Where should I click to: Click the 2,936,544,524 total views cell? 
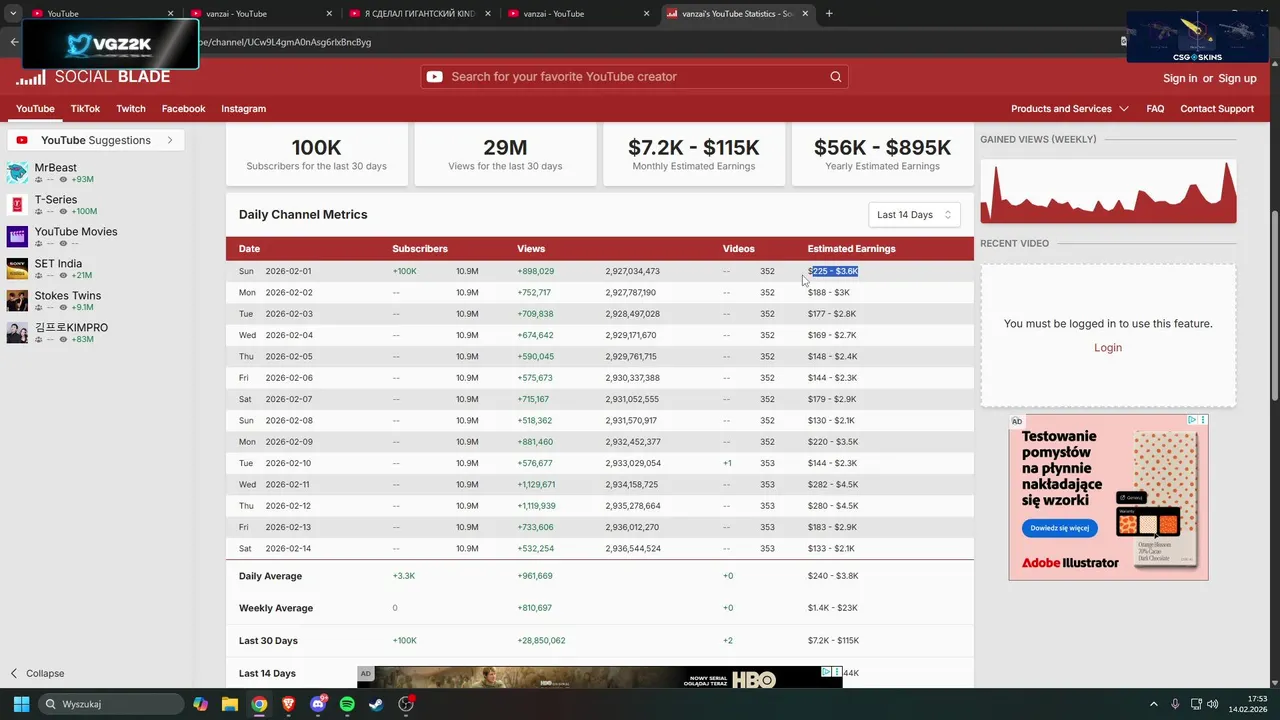click(x=633, y=548)
